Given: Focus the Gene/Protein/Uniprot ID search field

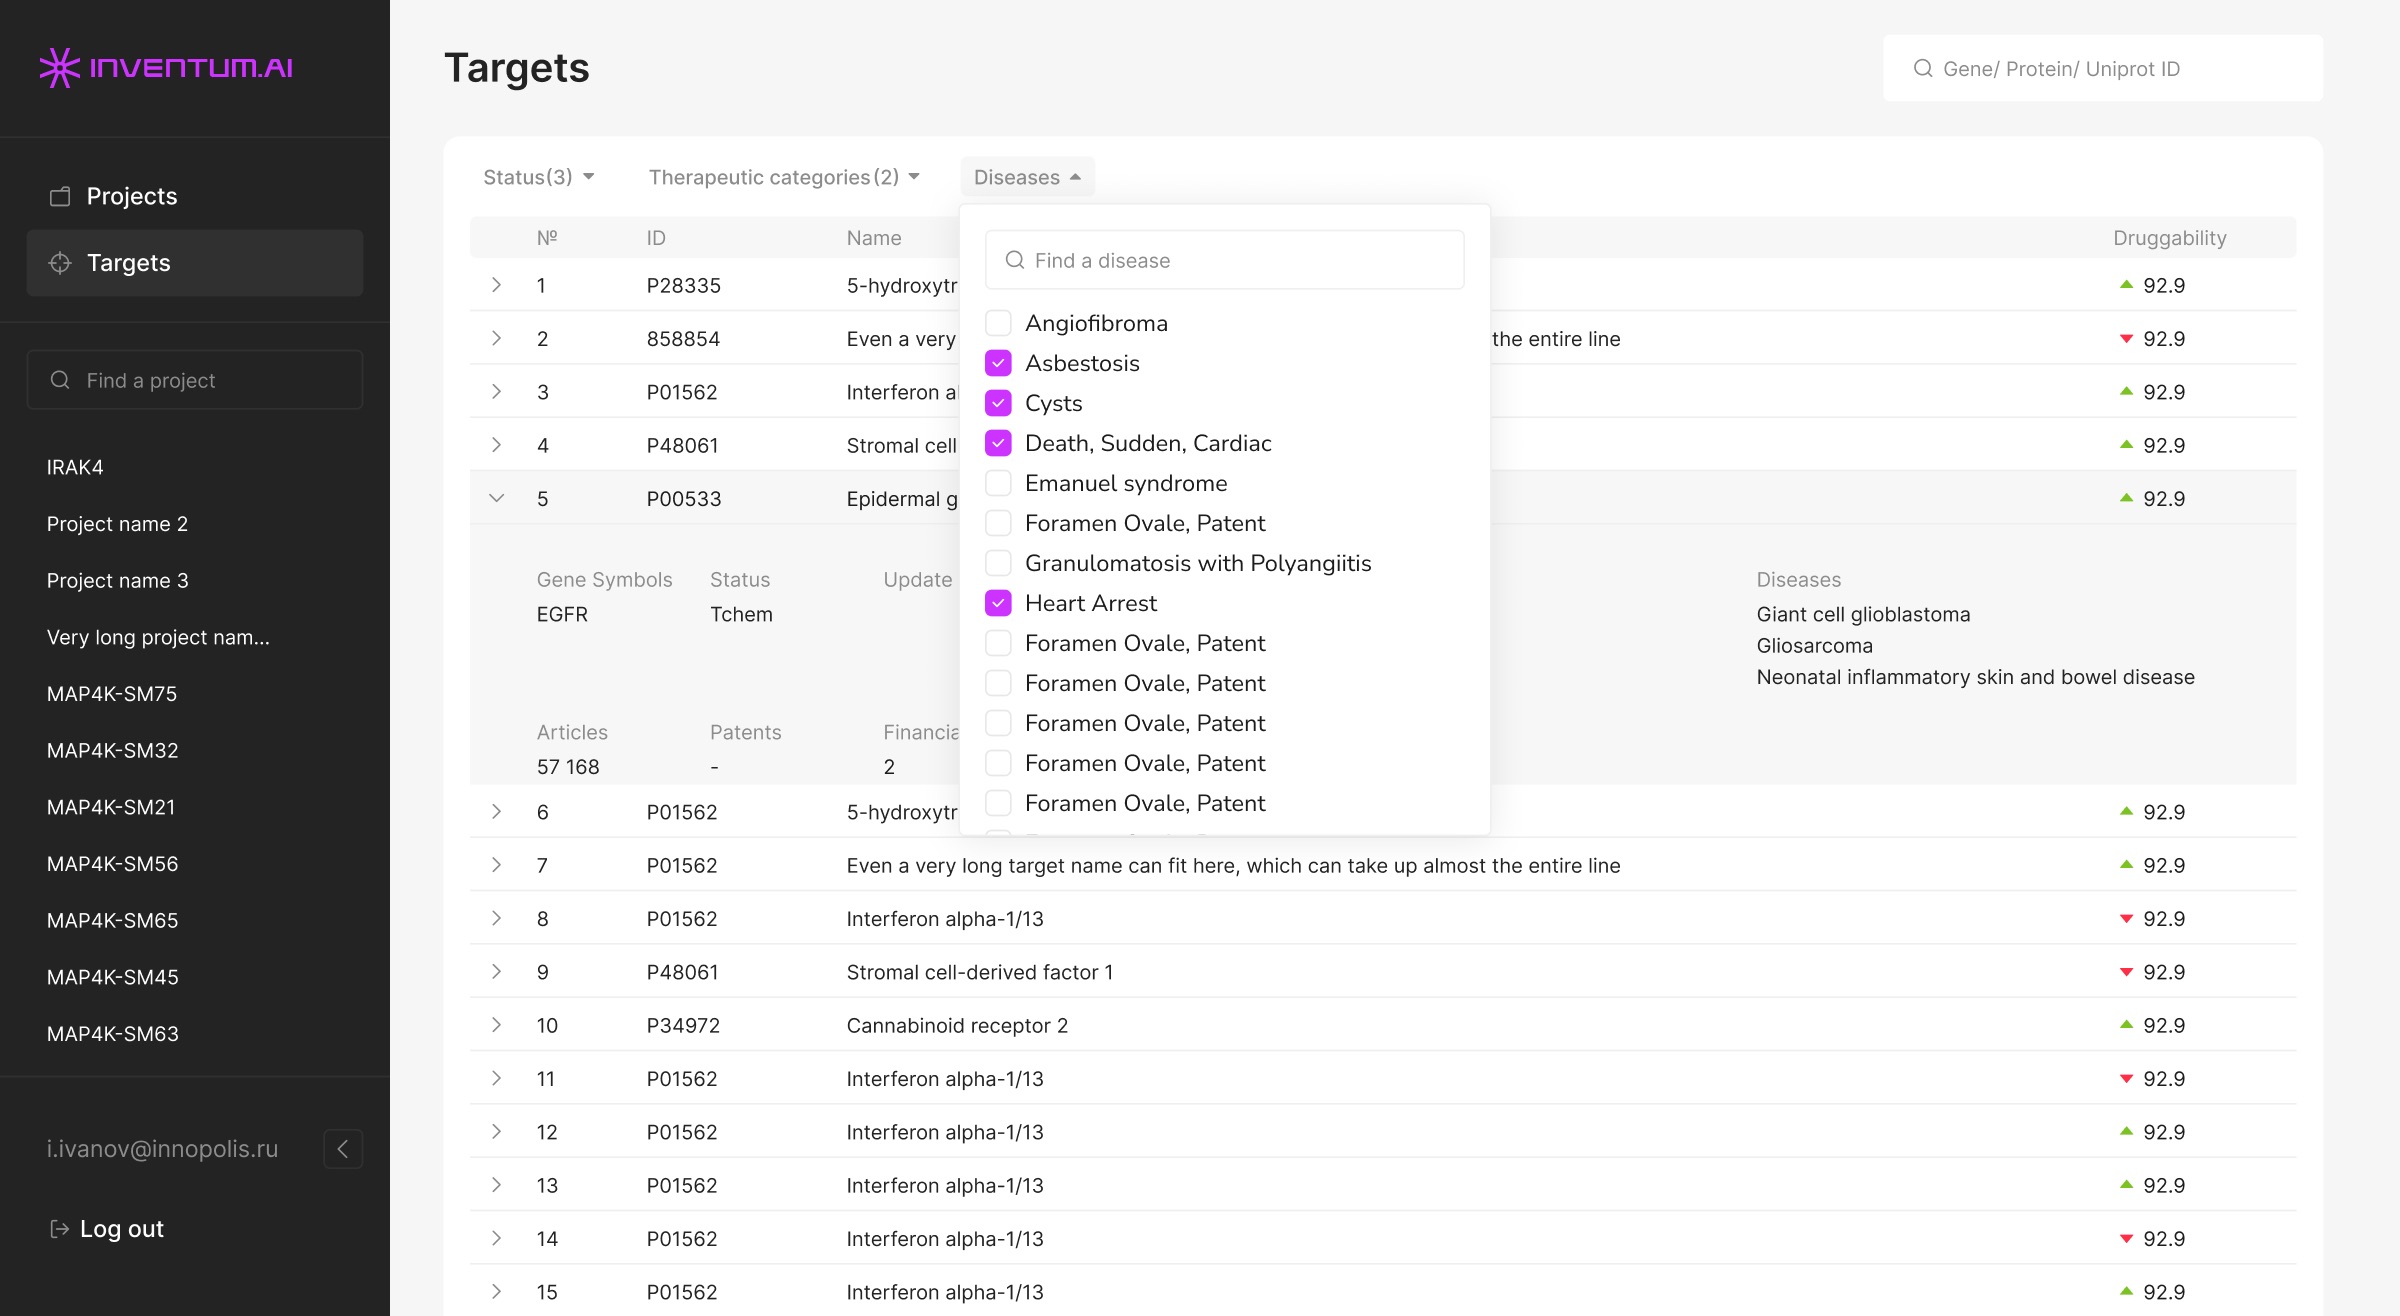Looking at the screenshot, I should coord(2103,68).
